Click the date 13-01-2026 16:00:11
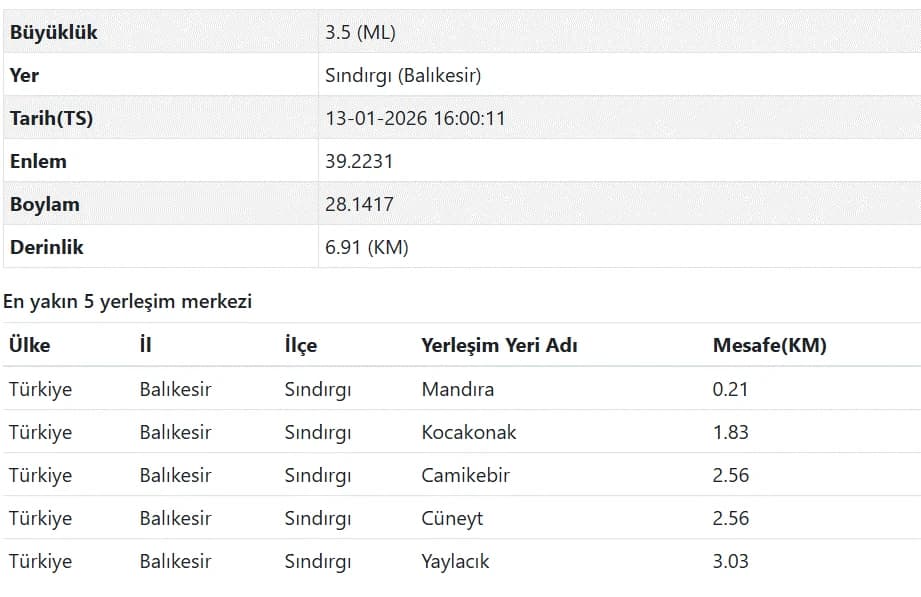 click(415, 119)
